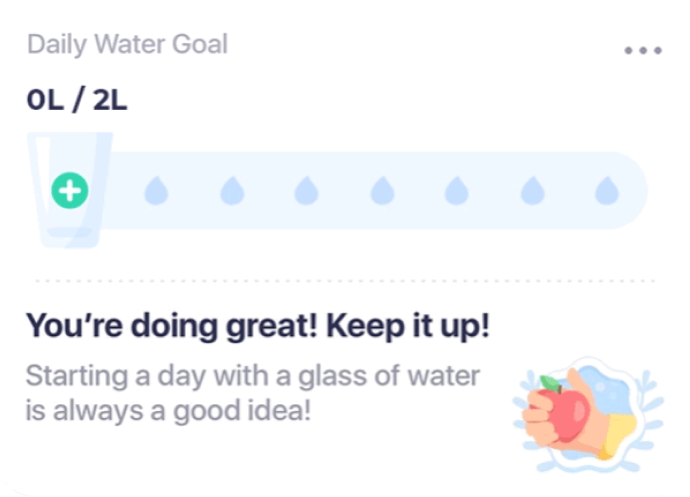Screen dimensions: 690x497
Task: Select the third water drop in the tracker
Action: click(307, 190)
